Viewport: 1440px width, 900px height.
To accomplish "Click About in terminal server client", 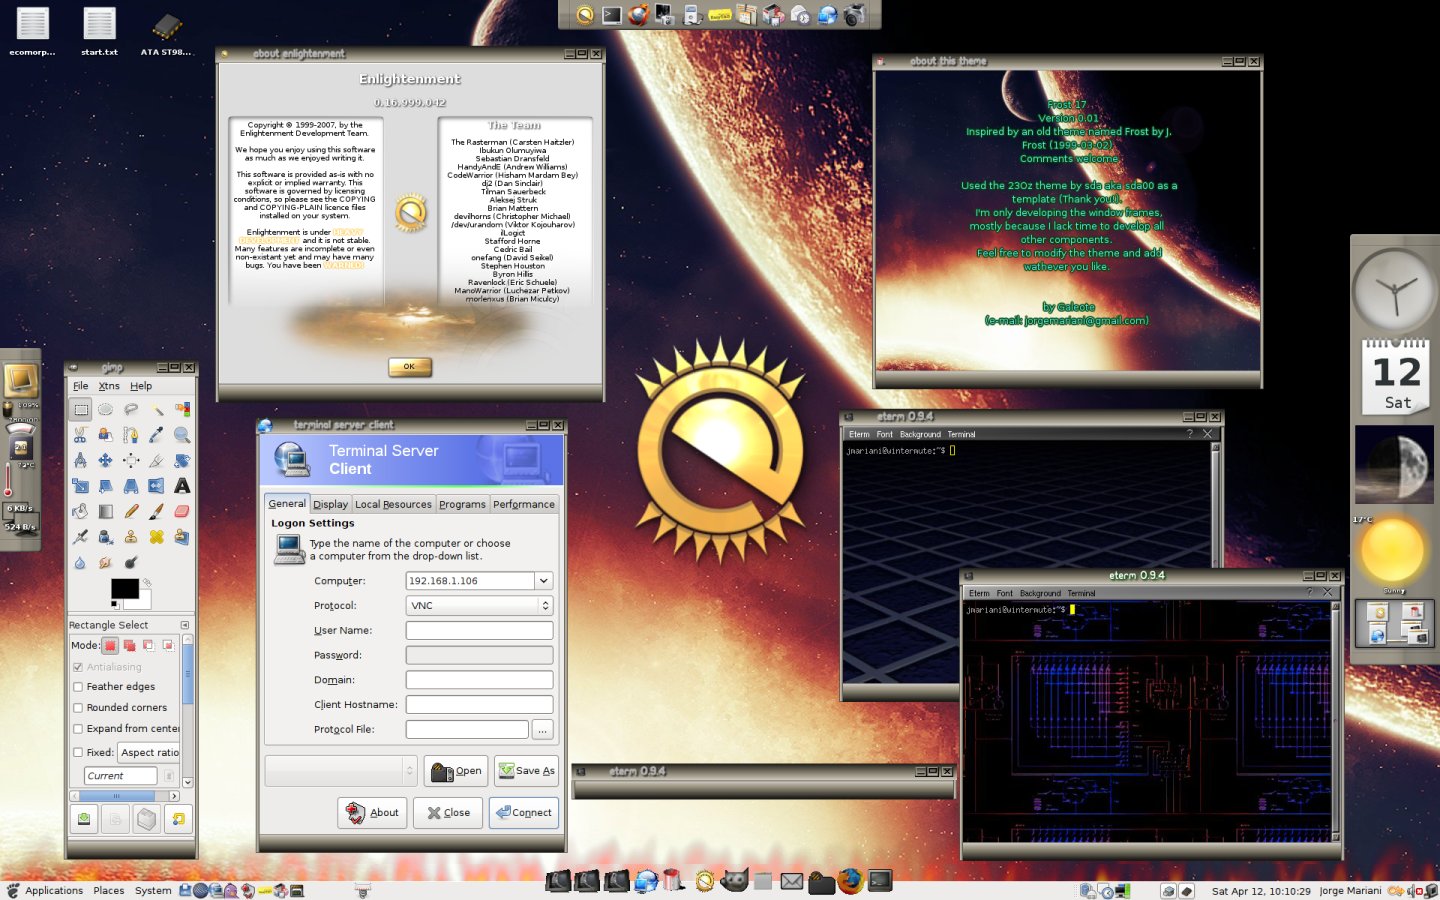I will 372,813.
